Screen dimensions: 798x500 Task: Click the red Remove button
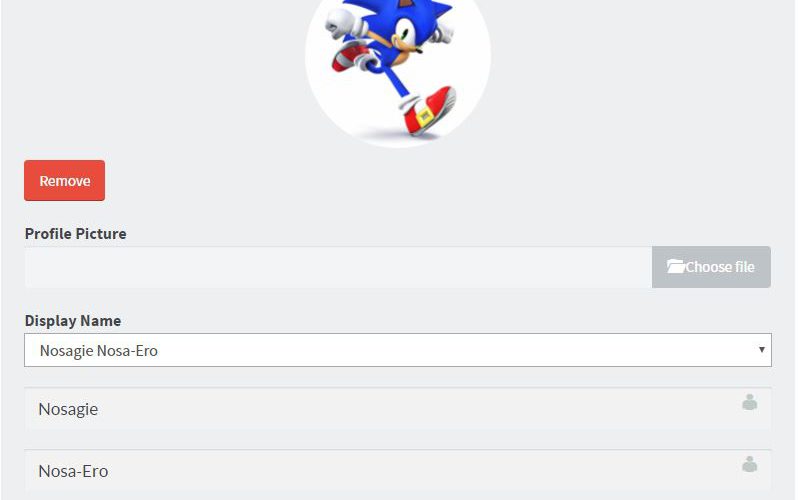(65, 181)
